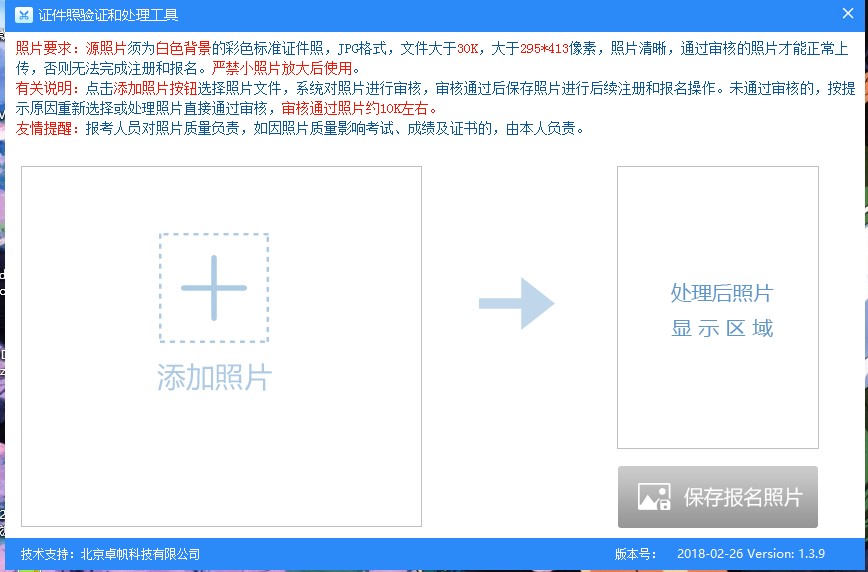Click the red text 严禁小照片放大后使用
This screenshot has width=868, height=572.
pos(281,69)
